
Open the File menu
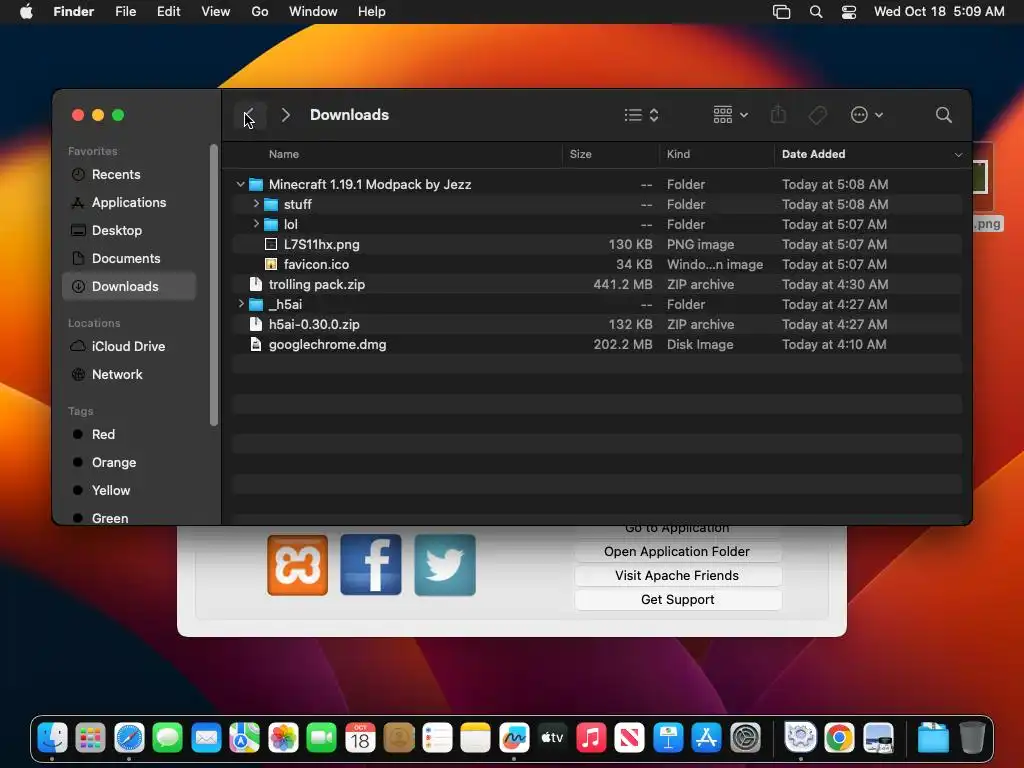(x=125, y=12)
